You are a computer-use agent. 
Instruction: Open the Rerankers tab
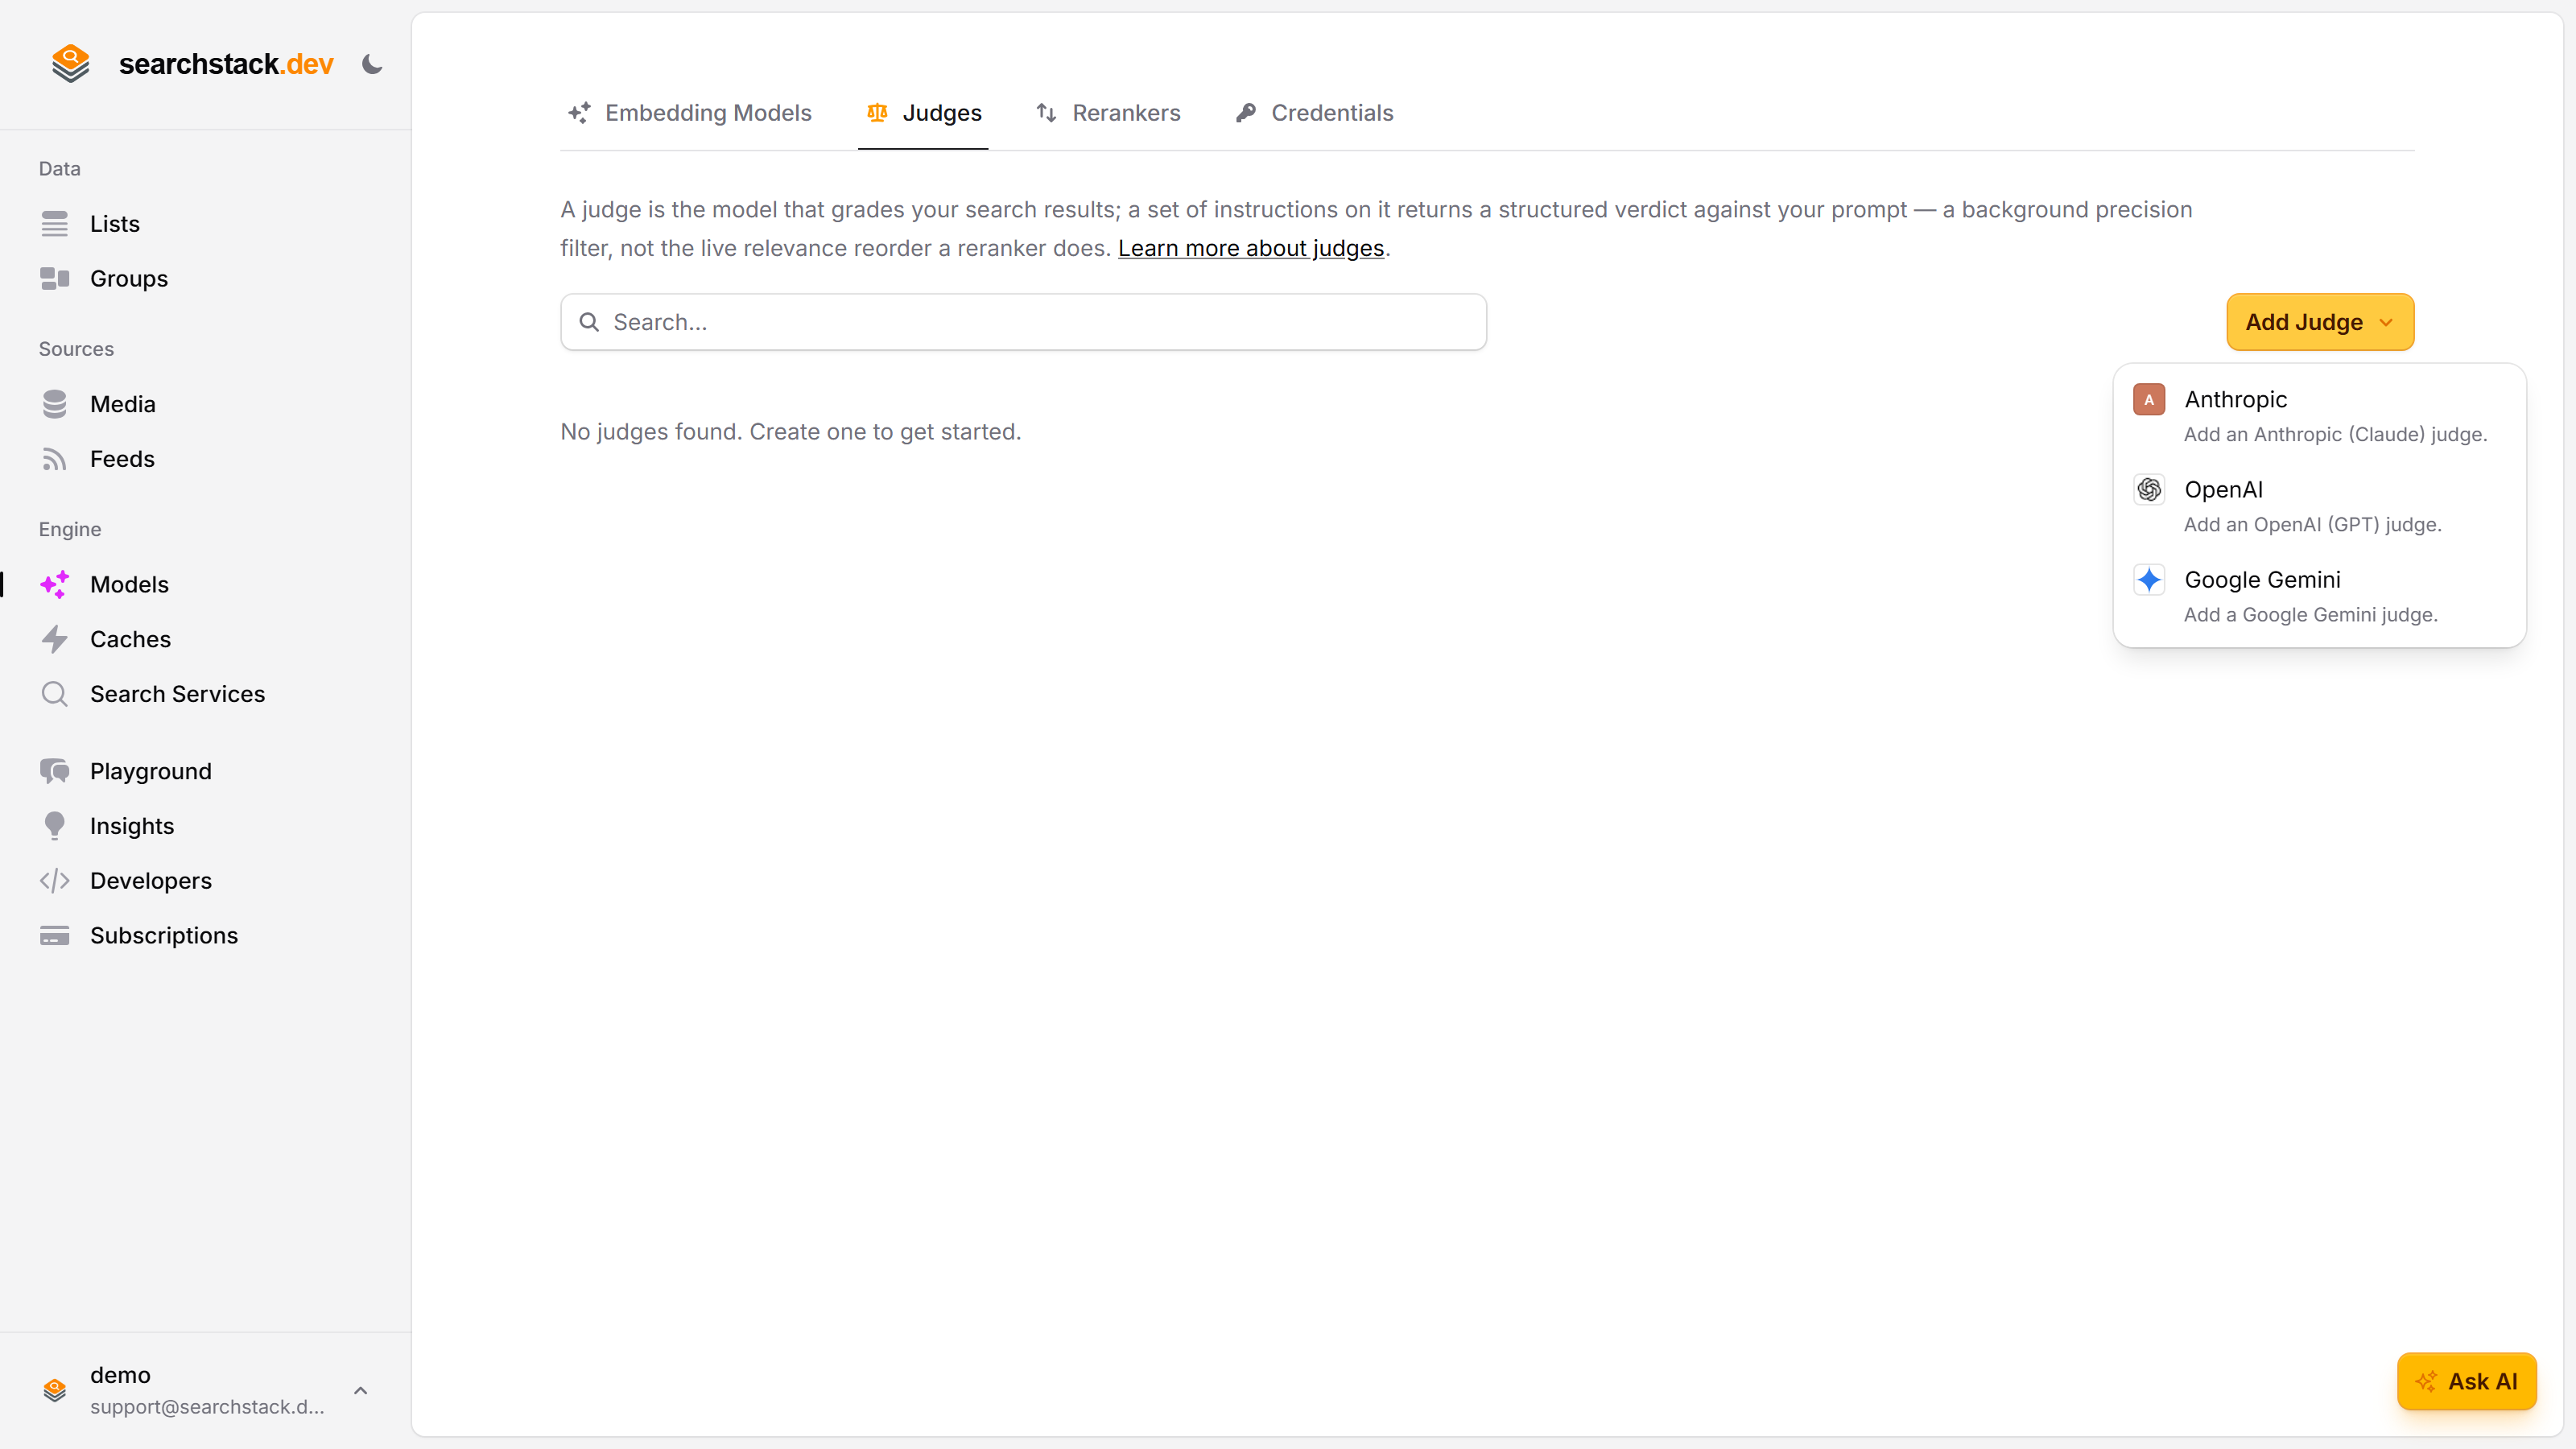pyautogui.click(x=1108, y=113)
